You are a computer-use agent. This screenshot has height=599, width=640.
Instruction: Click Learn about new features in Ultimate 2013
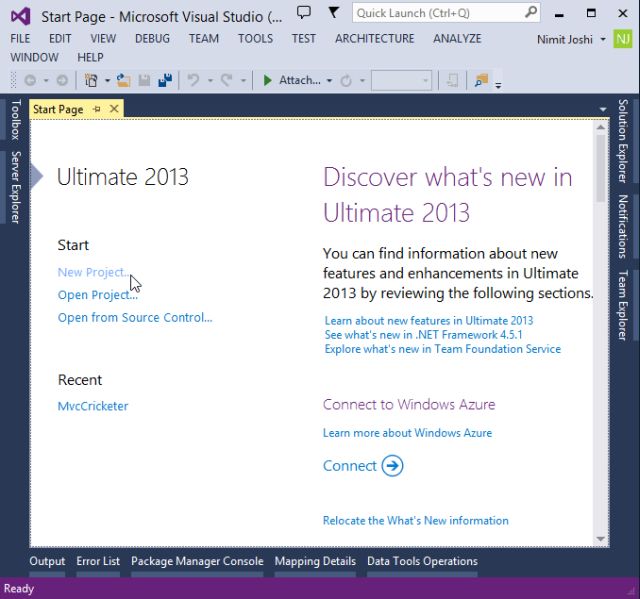pyautogui.click(x=429, y=321)
